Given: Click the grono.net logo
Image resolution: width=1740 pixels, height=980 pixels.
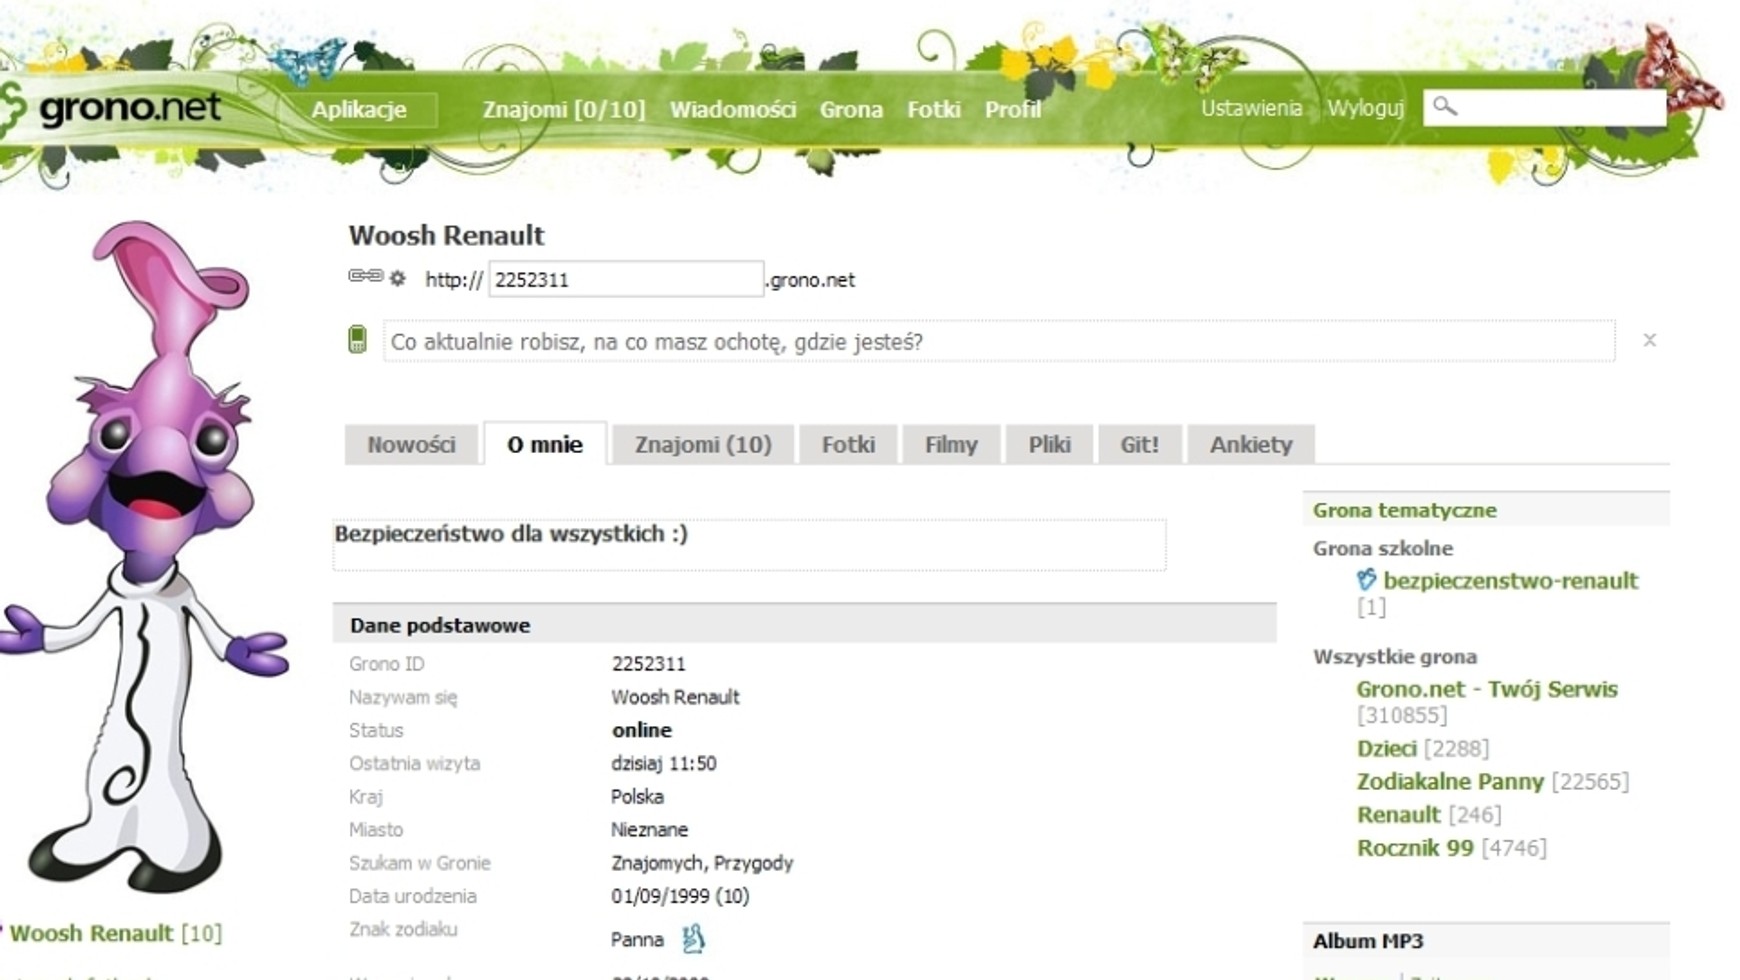Looking at the screenshot, I should point(115,108).
